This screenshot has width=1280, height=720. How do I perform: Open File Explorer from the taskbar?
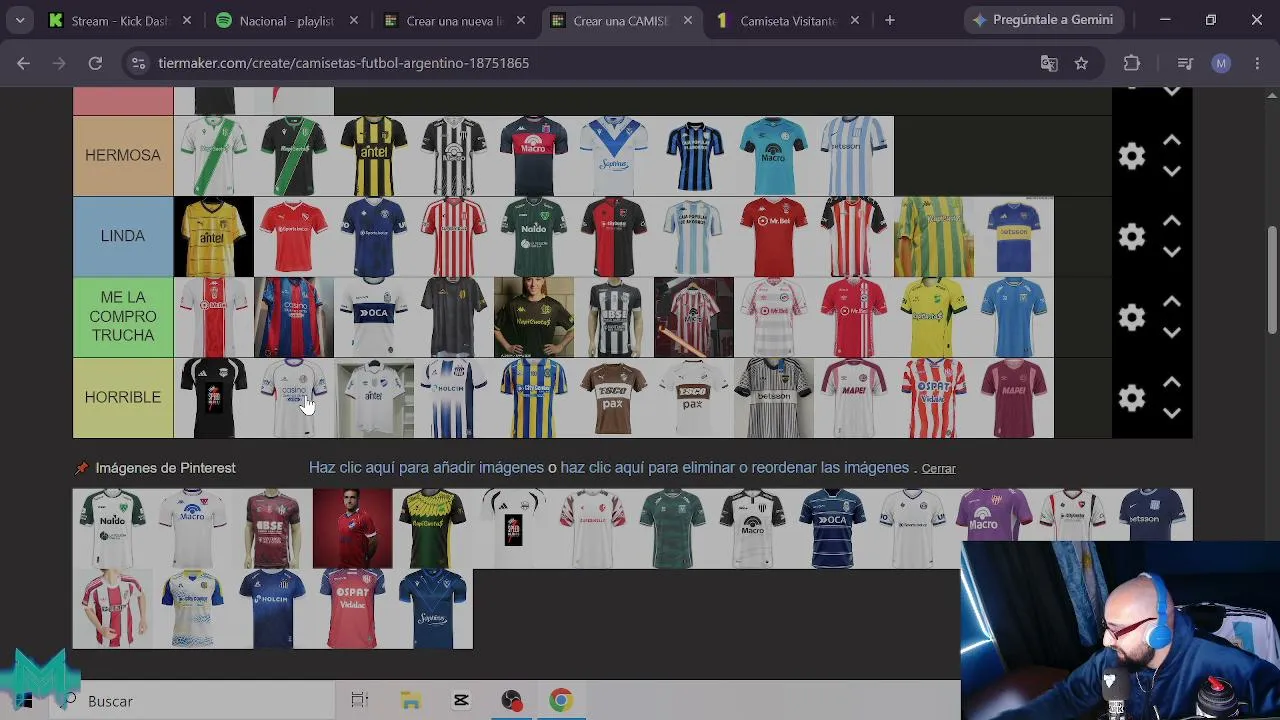click(411, 701)
